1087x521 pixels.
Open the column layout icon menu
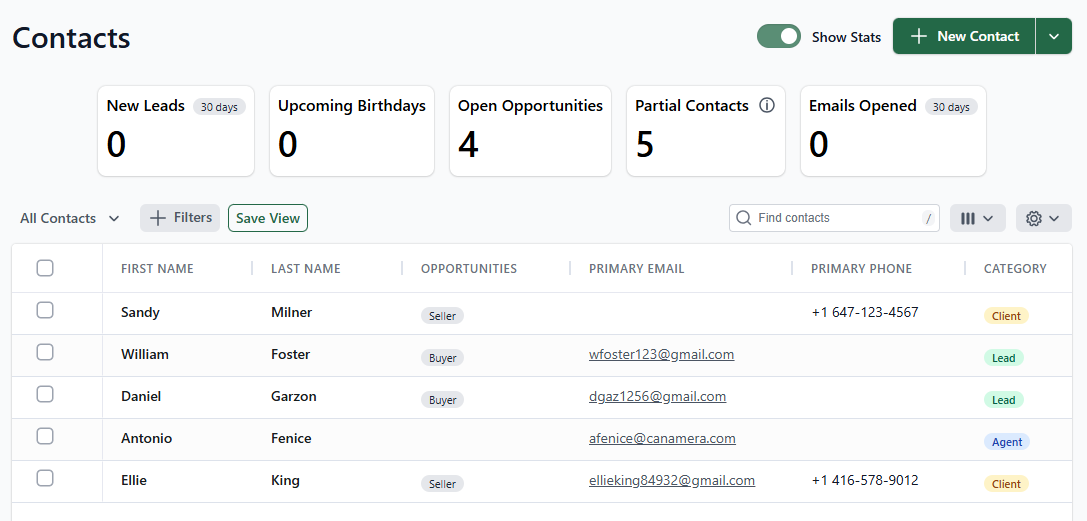(977, 218)
